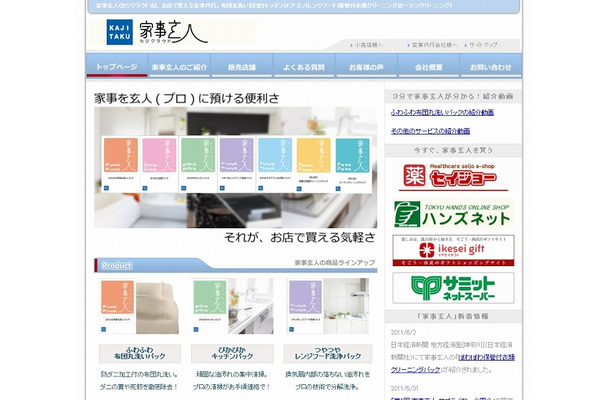Open the 家事玄人のご紹介 tab

tap(179, 67)
